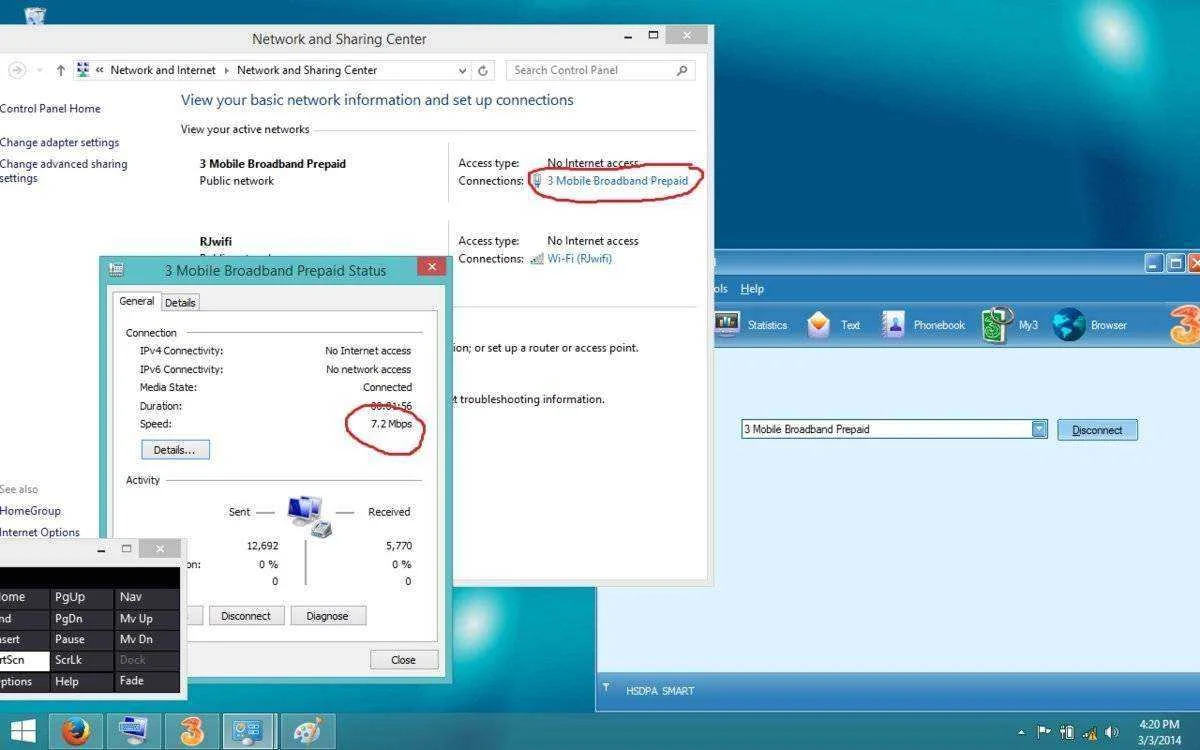Open the My3 icon
Viewport: 1200px width, 750px height.
coord(997,325)
